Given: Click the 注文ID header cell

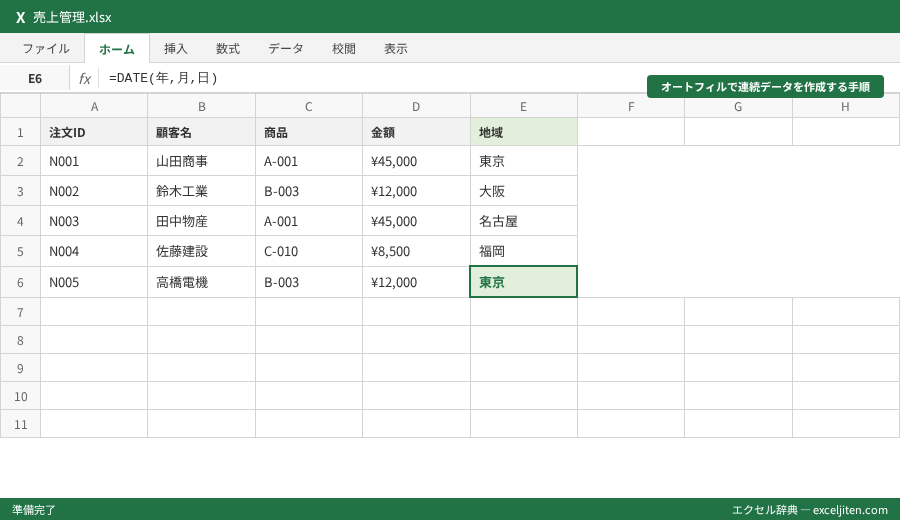Looking at the screenshot, I should coord(94,132).
